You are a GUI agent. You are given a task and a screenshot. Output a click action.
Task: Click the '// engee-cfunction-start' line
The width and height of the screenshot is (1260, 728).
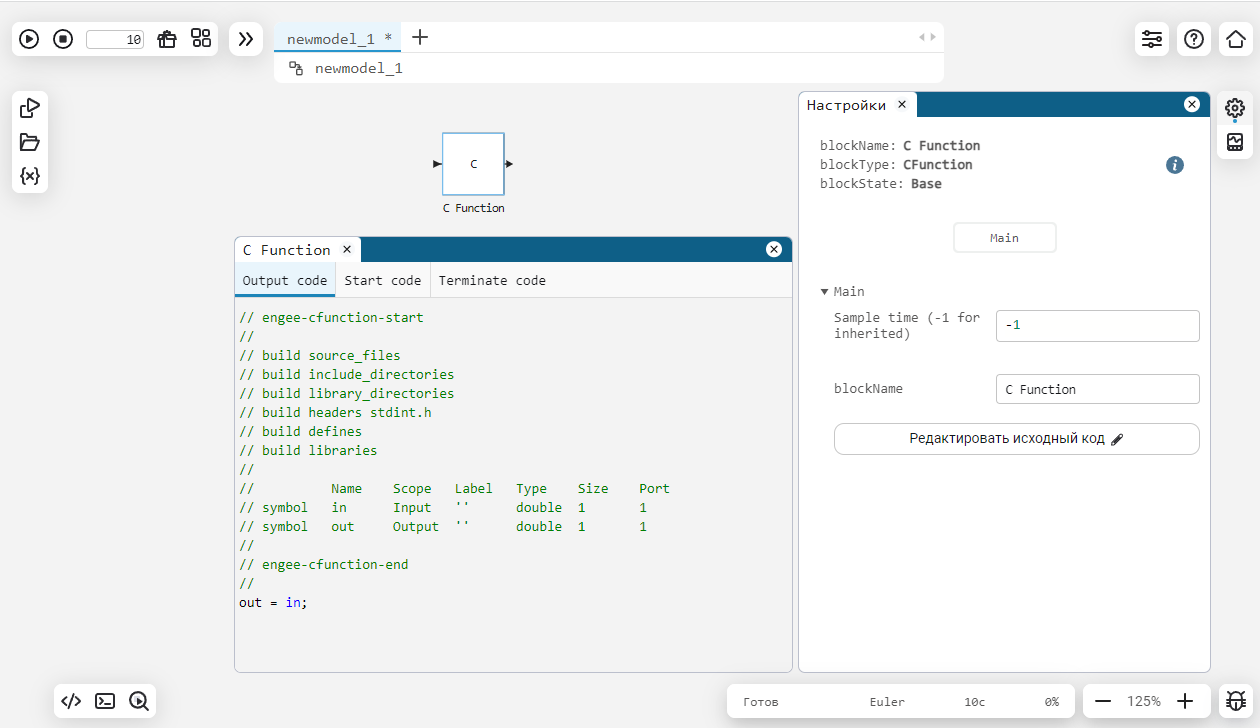click(x=331, y=318)
